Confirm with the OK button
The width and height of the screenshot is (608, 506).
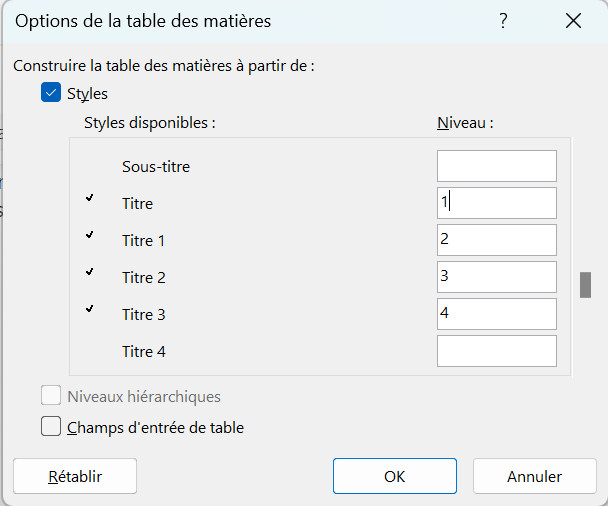(395, 477)
